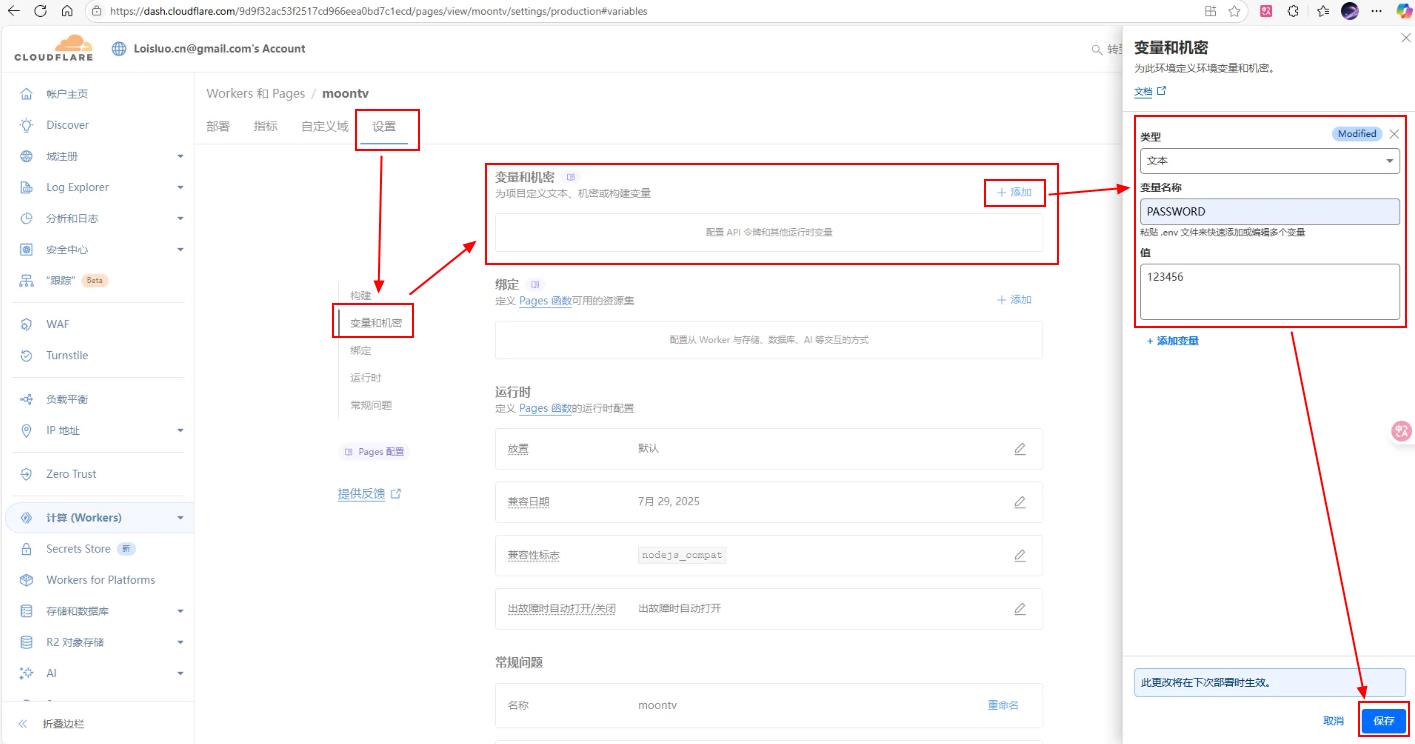
Task: Edit 出故障时自动打开/关闭 with its pencil icon
Action: tap(1020, 608)
